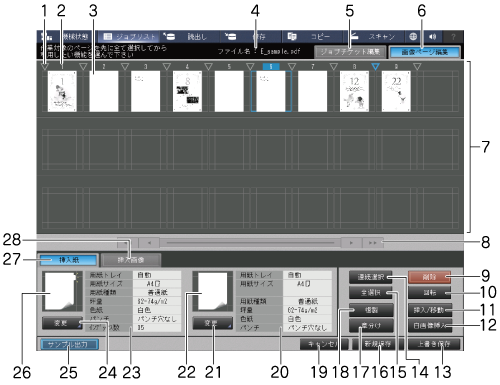Viewport: 500px width, 385px height.
Task: Step thumbnails back with the single left arrow
Action: (x=149, y=243)
